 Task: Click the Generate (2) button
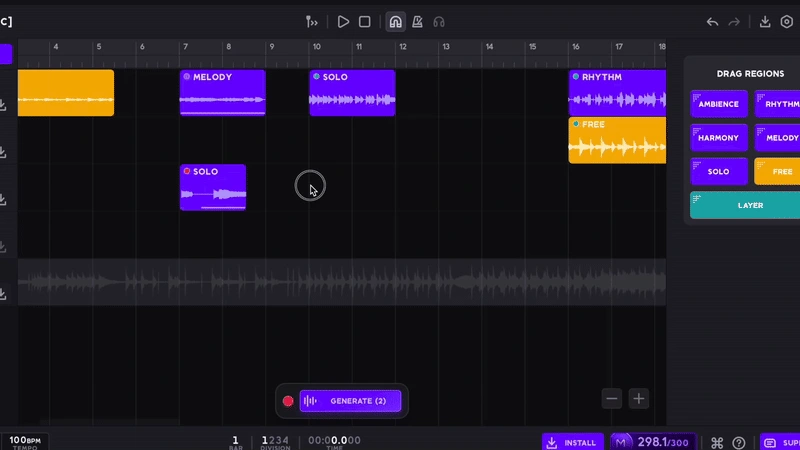[350, 401]
